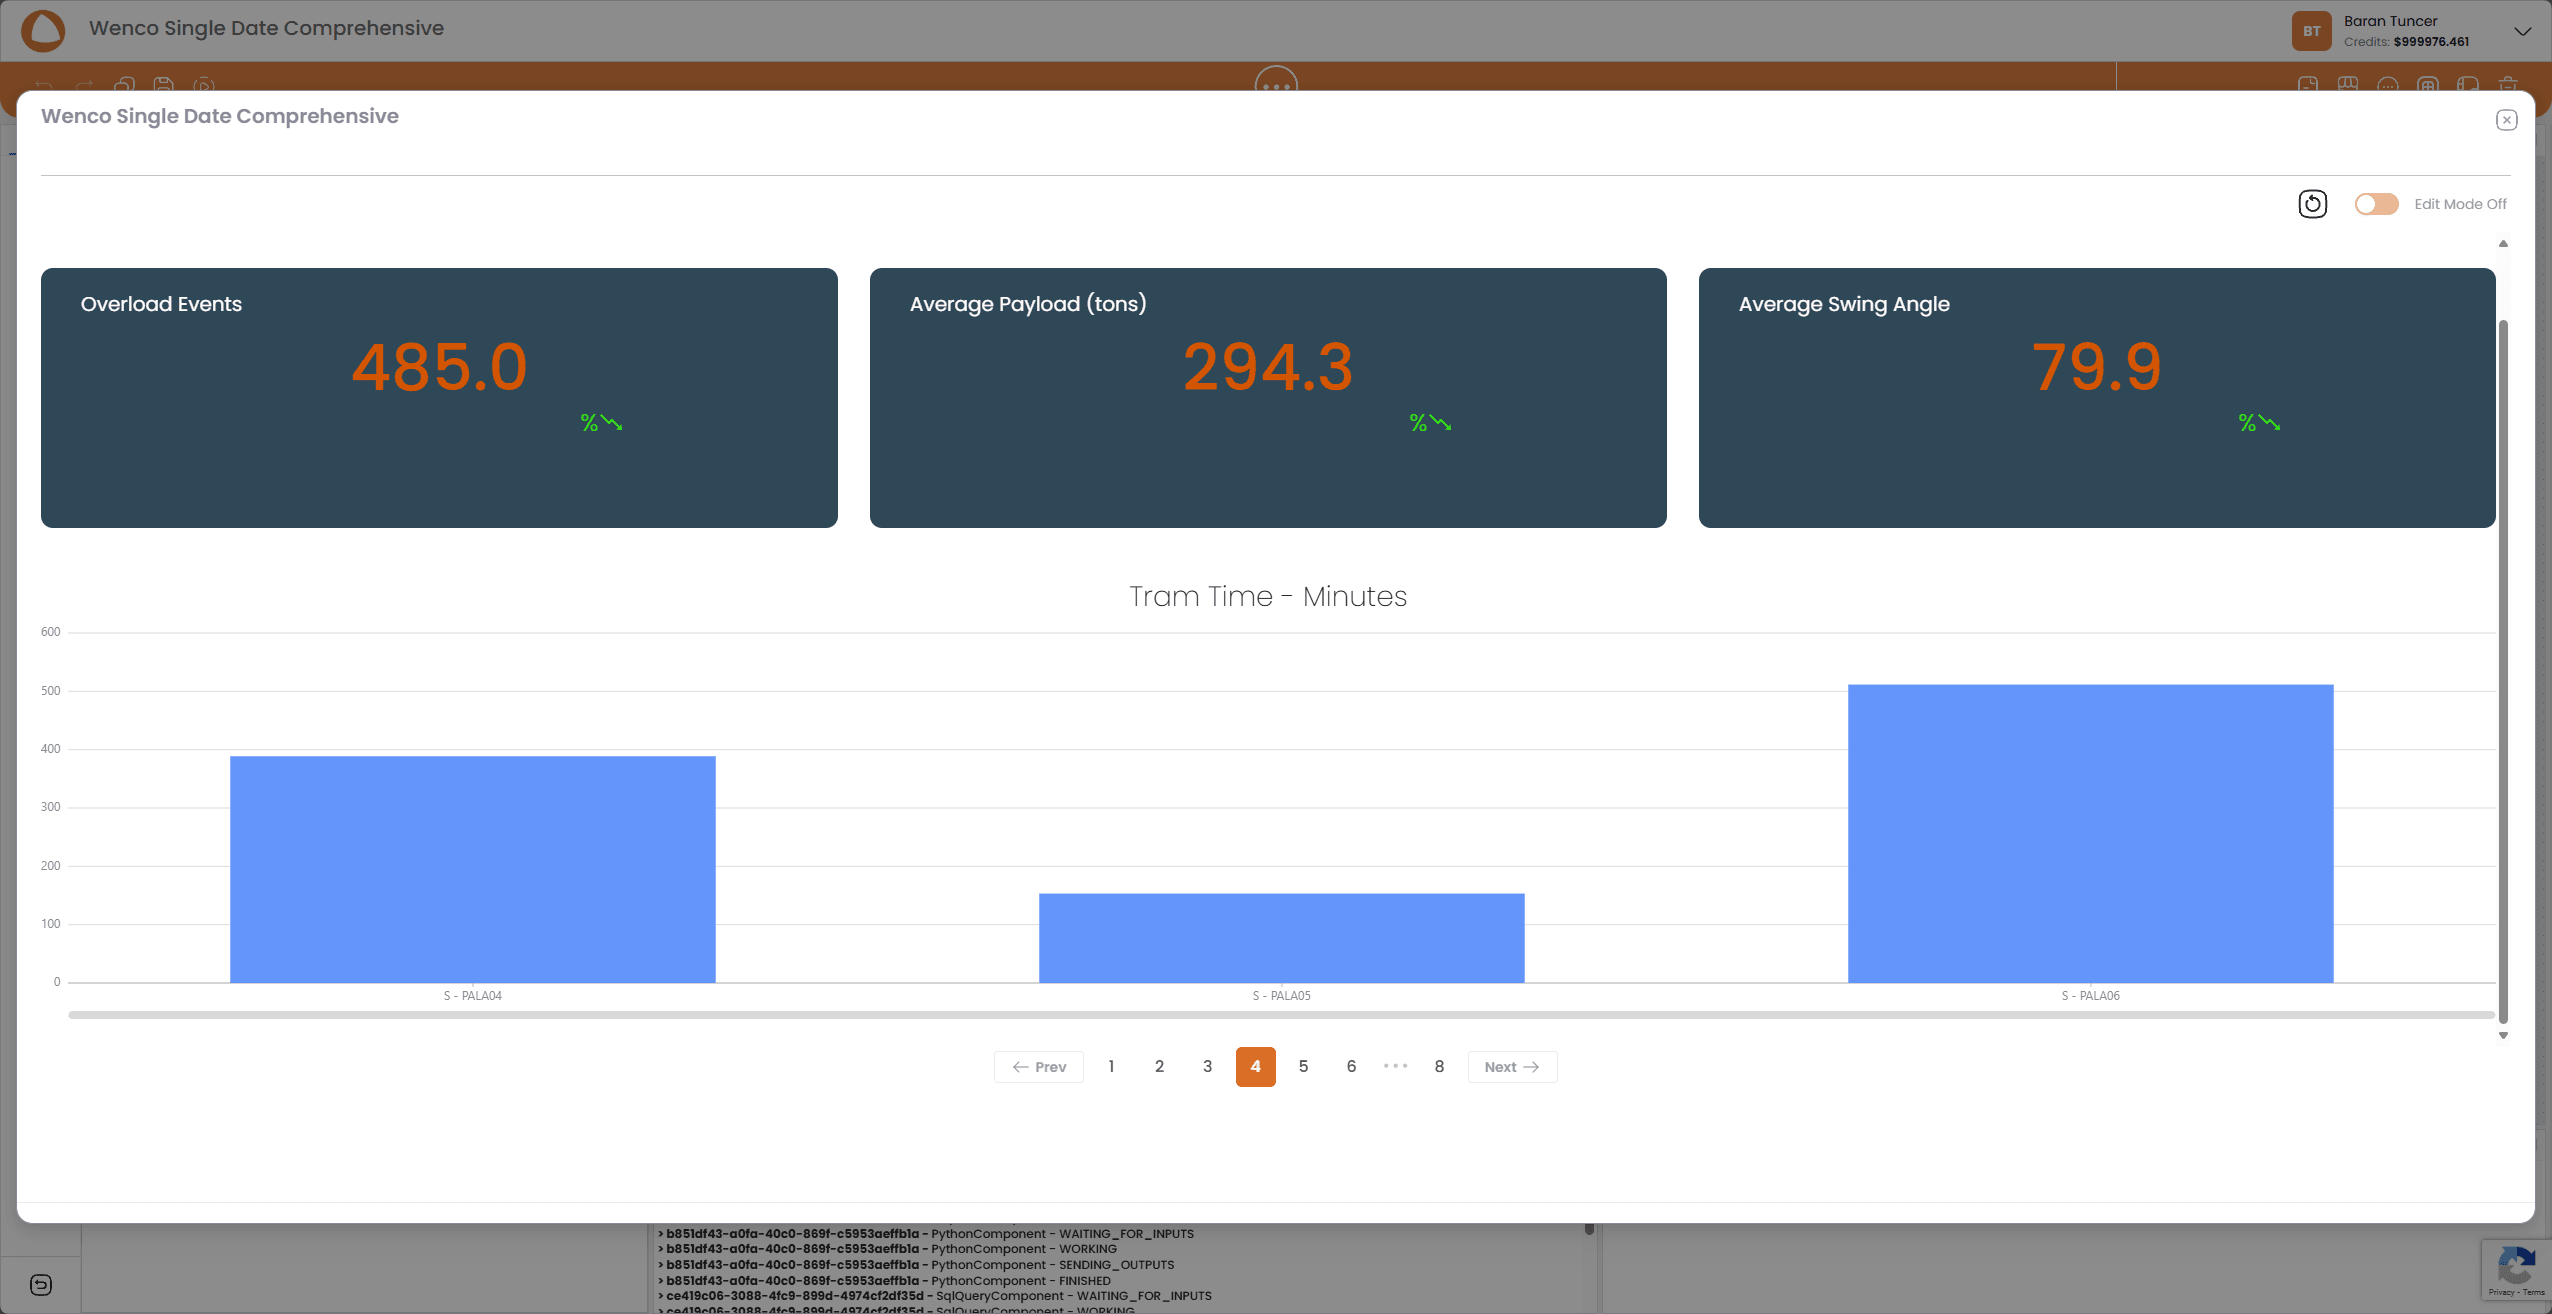Viewport: 2552px width, 1314px height.
Task: Click the trash delete icon at top right
Action: (x=2507, y=85)
